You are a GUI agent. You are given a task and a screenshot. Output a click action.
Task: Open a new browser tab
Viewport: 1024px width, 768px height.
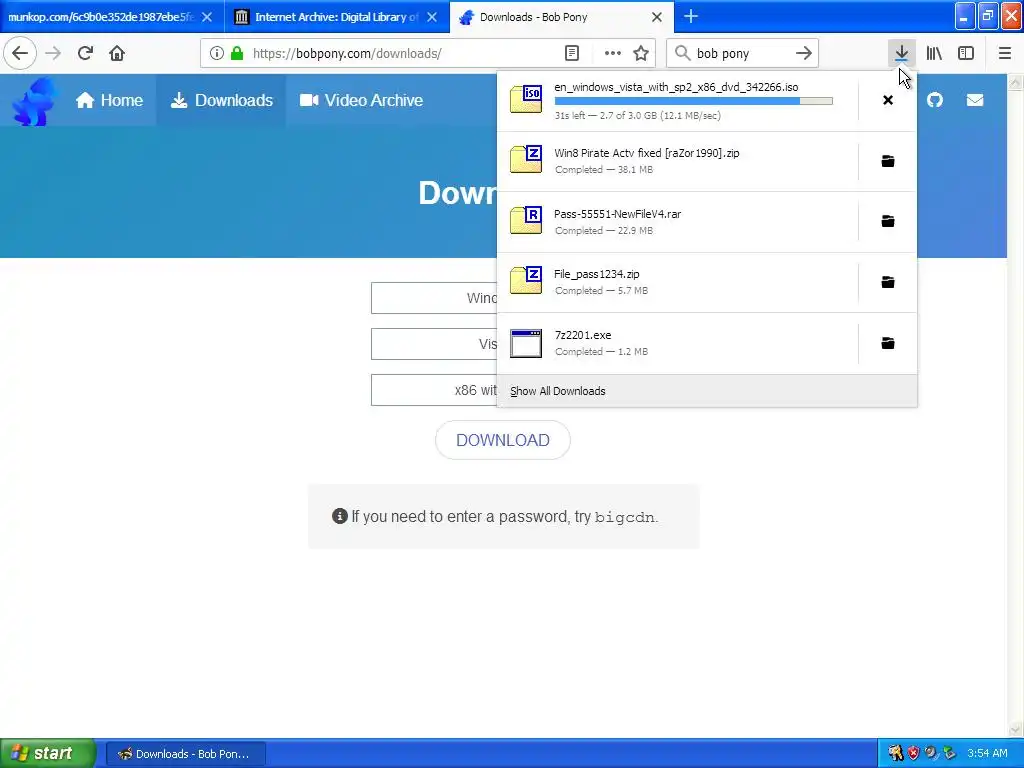[690, 16]
